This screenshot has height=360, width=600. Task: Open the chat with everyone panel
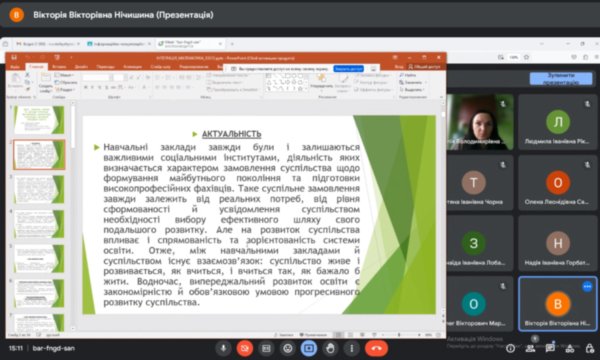click(x=550, y=348)
